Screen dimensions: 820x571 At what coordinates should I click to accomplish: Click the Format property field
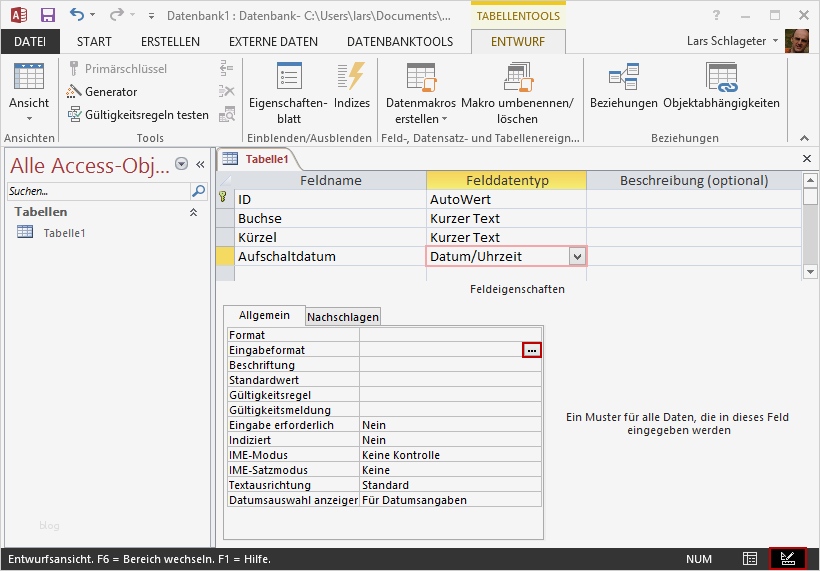pyautogui.click(x=450, y=335)
